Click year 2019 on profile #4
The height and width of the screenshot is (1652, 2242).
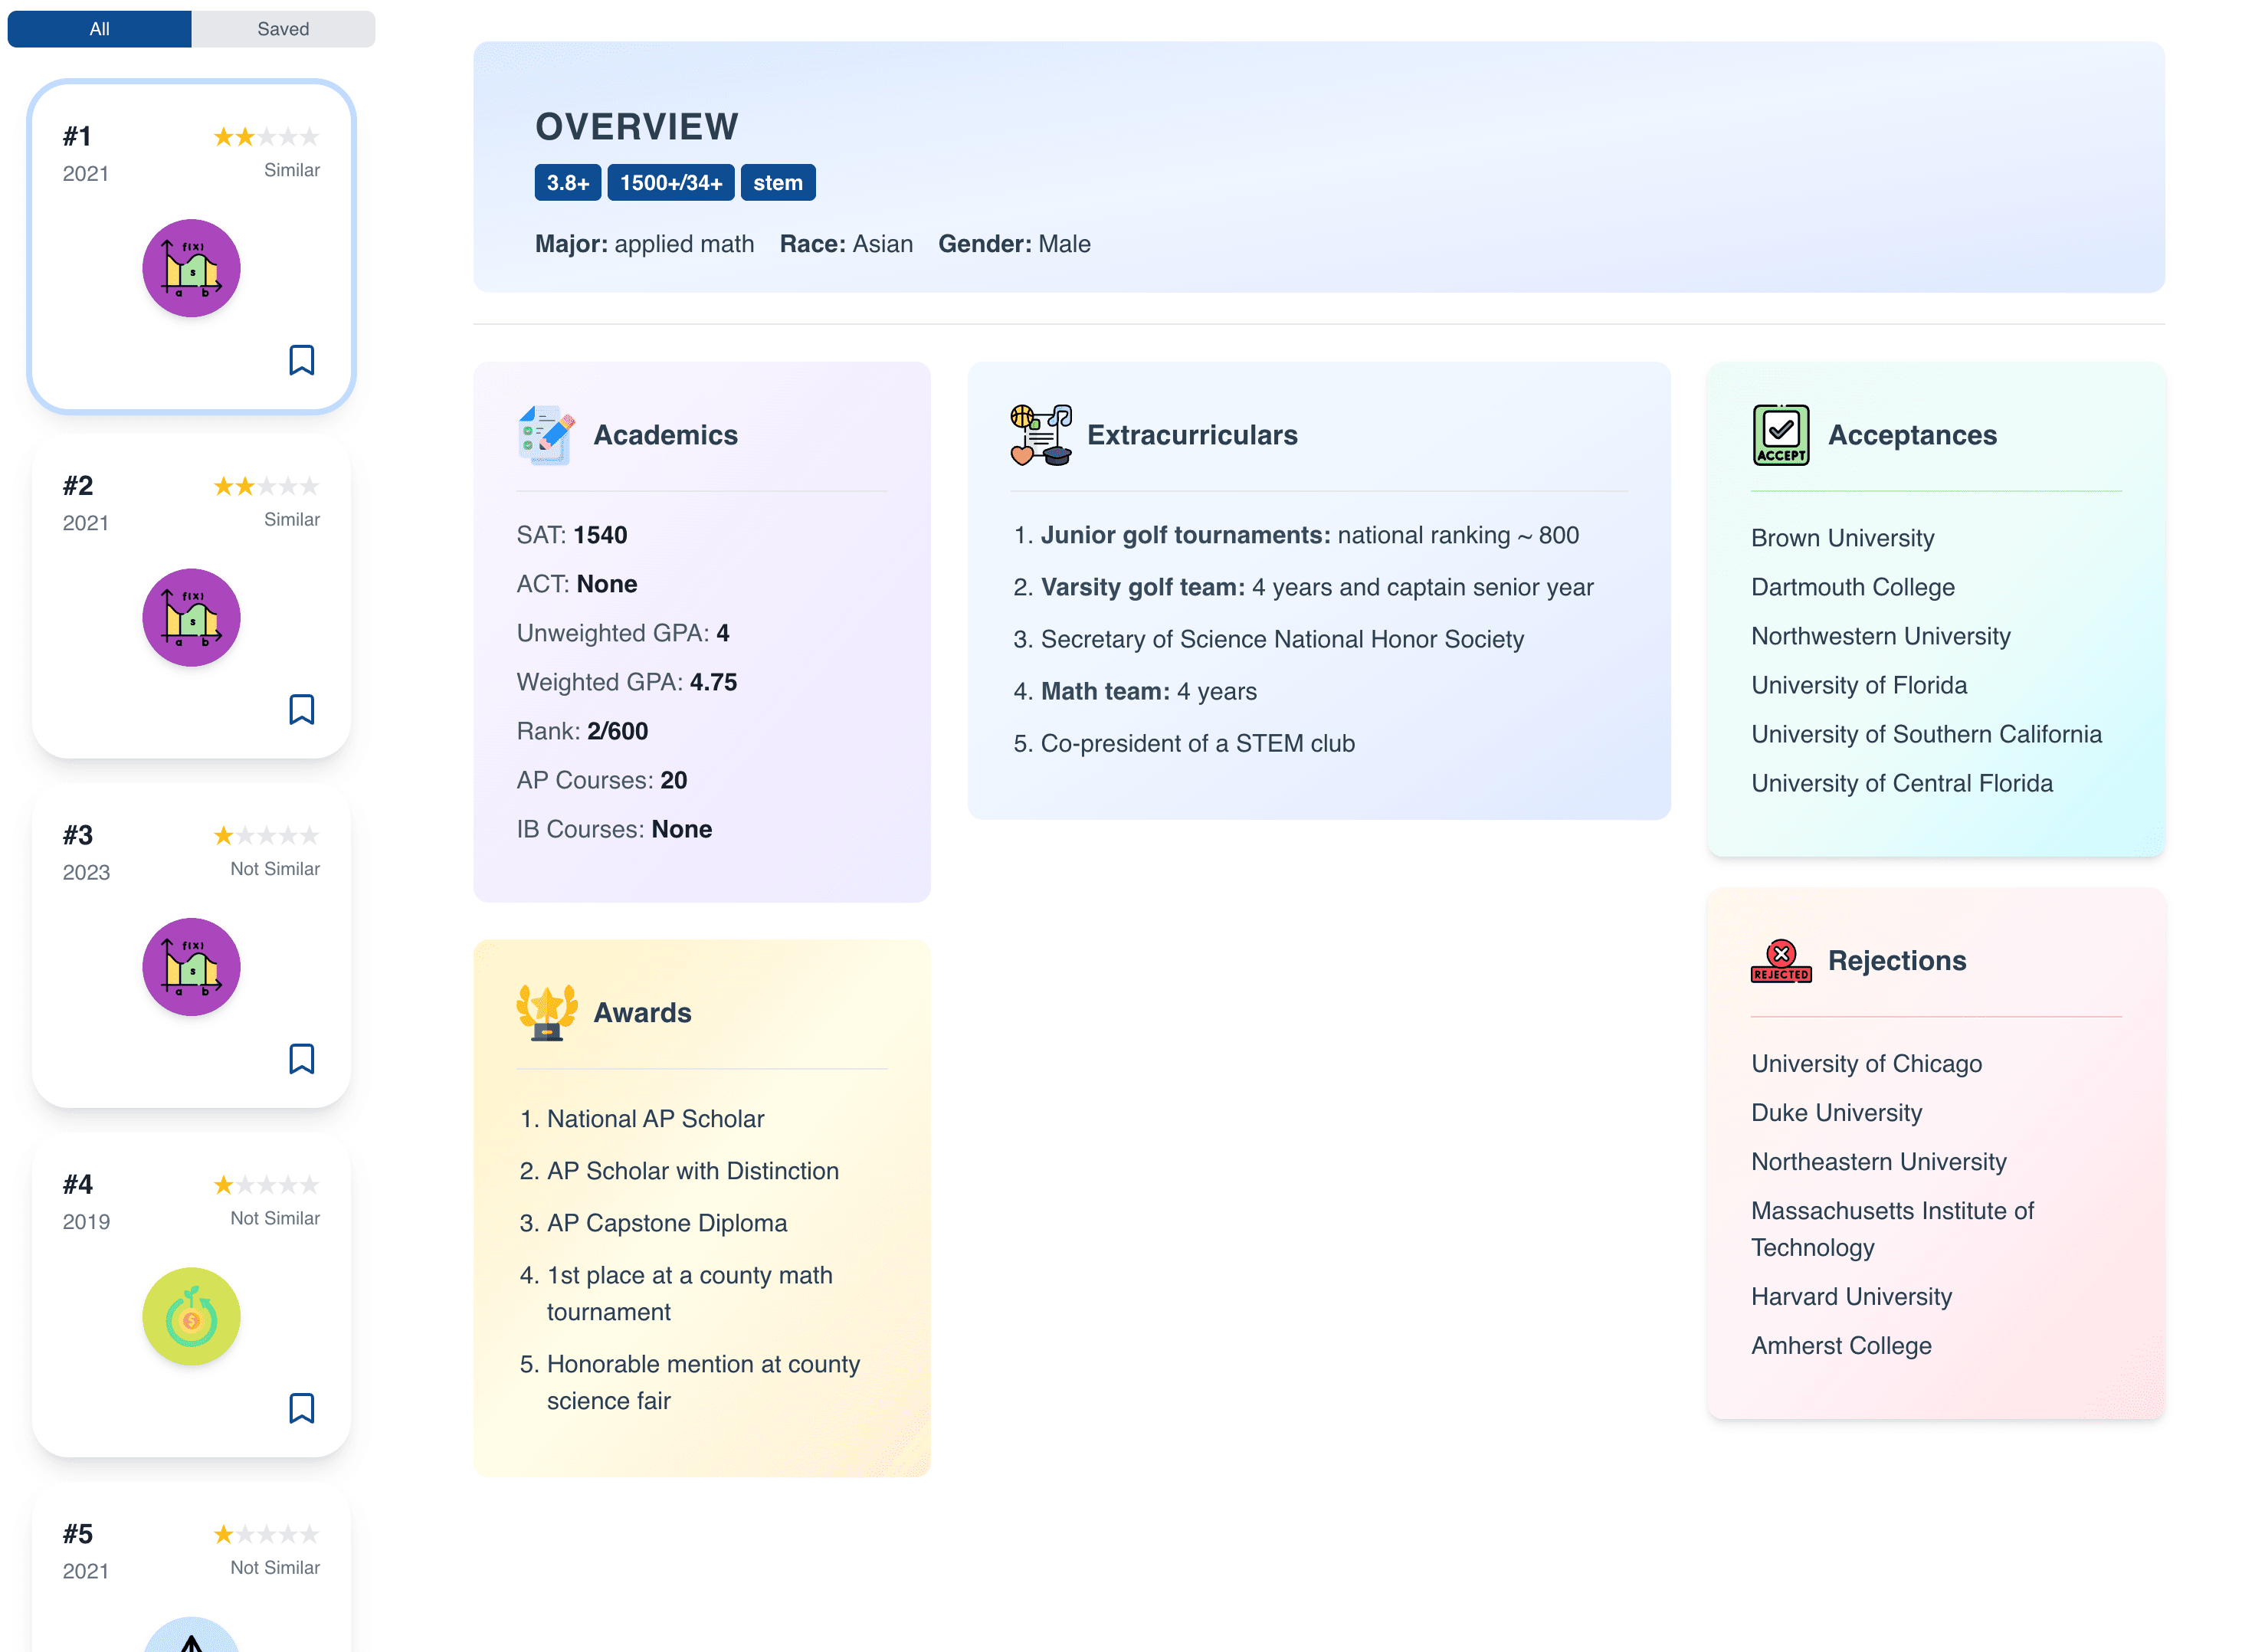(x=86, y=1221)
